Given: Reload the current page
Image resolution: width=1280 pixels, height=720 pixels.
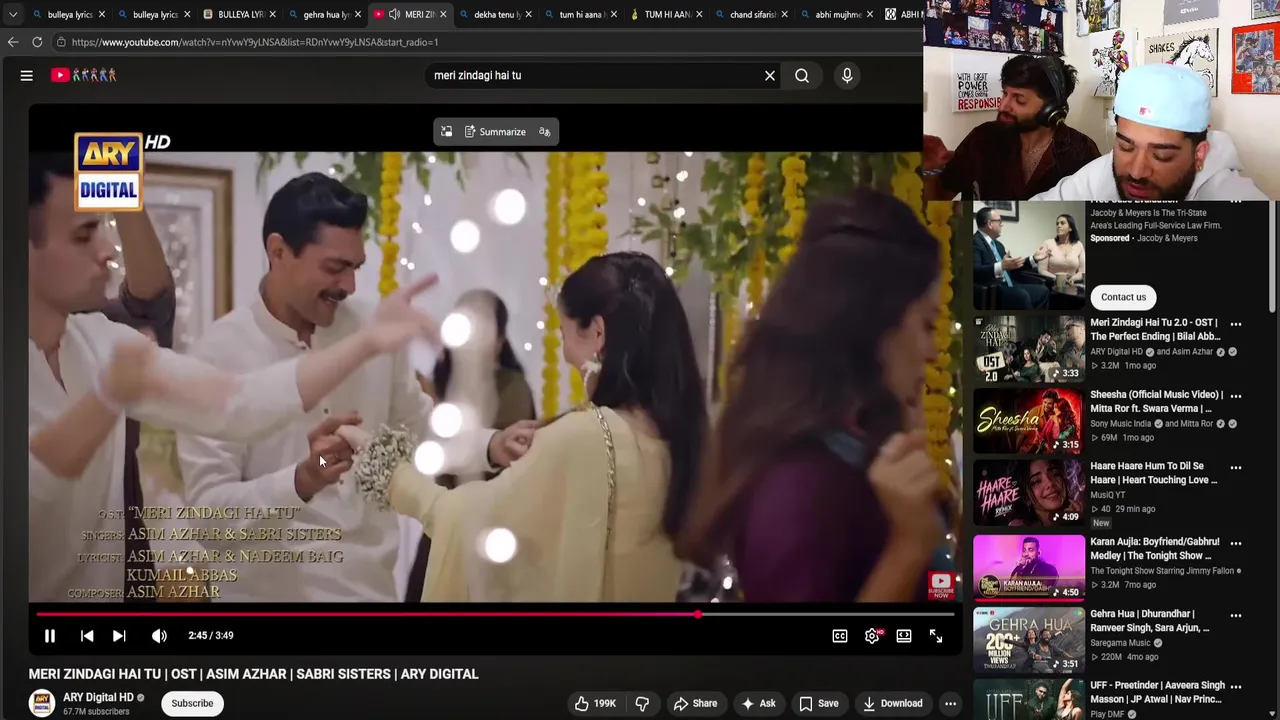Looking at the screenshot, I should (x=37, y=42).
